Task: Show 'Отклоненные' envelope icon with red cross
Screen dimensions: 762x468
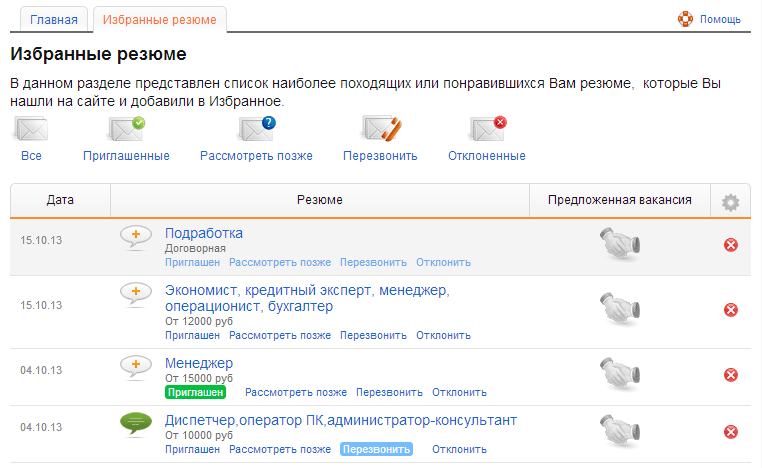Action: (x=487, y=129)
